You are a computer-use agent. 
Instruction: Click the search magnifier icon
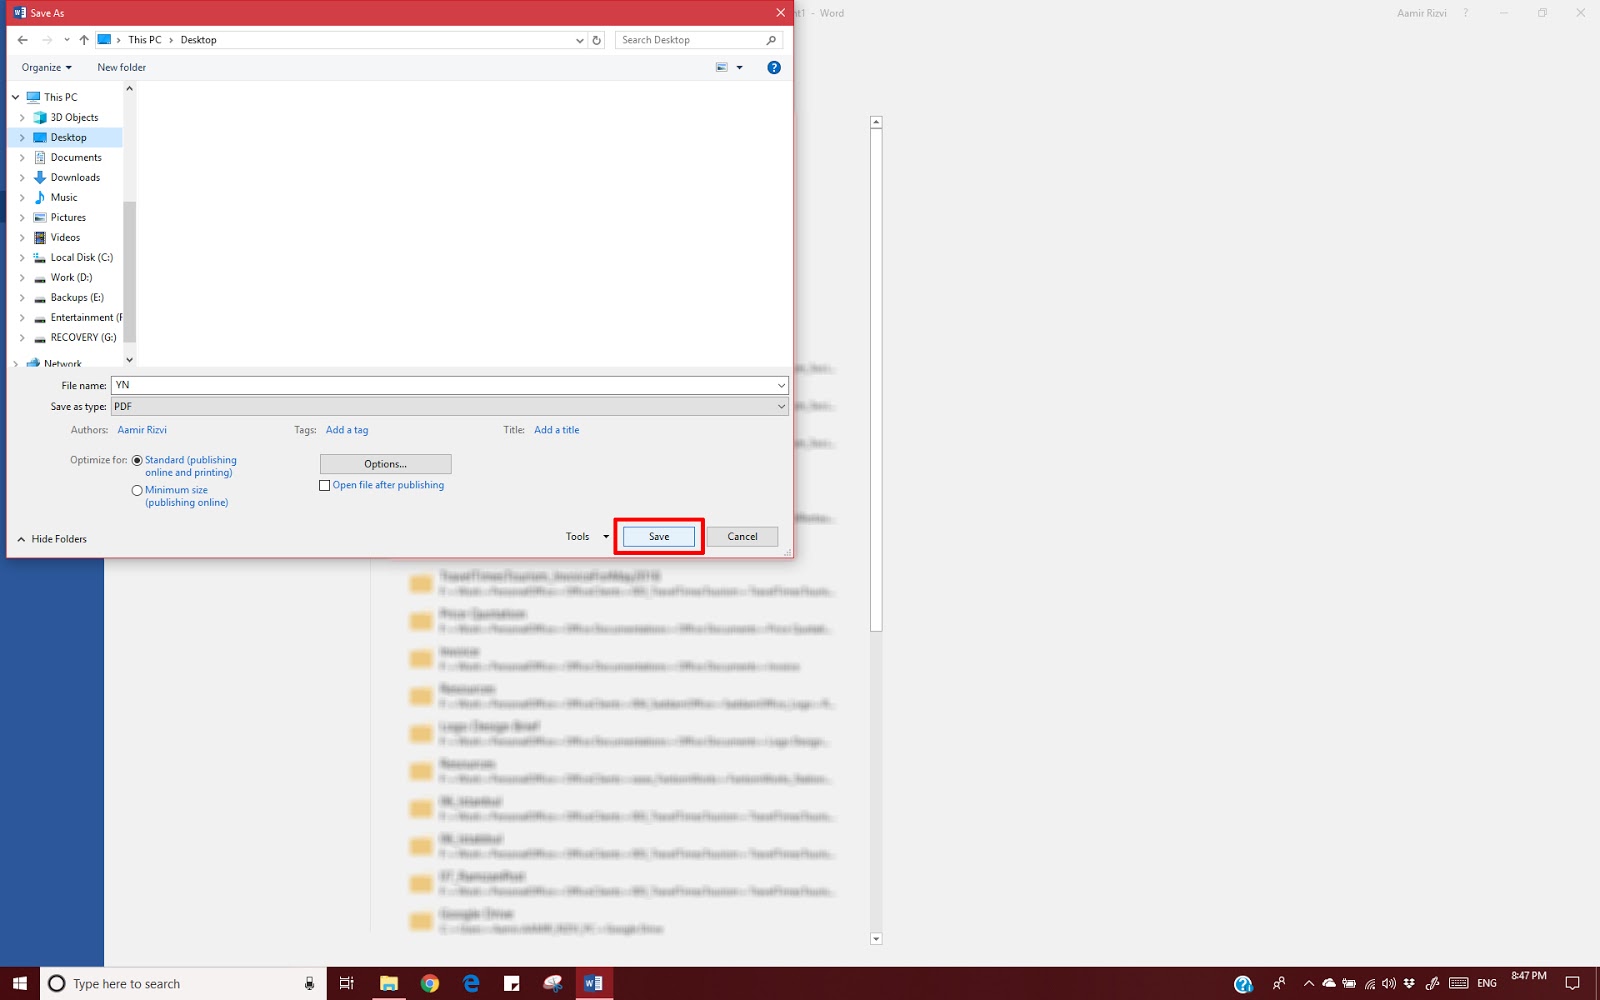coord(771,40)
